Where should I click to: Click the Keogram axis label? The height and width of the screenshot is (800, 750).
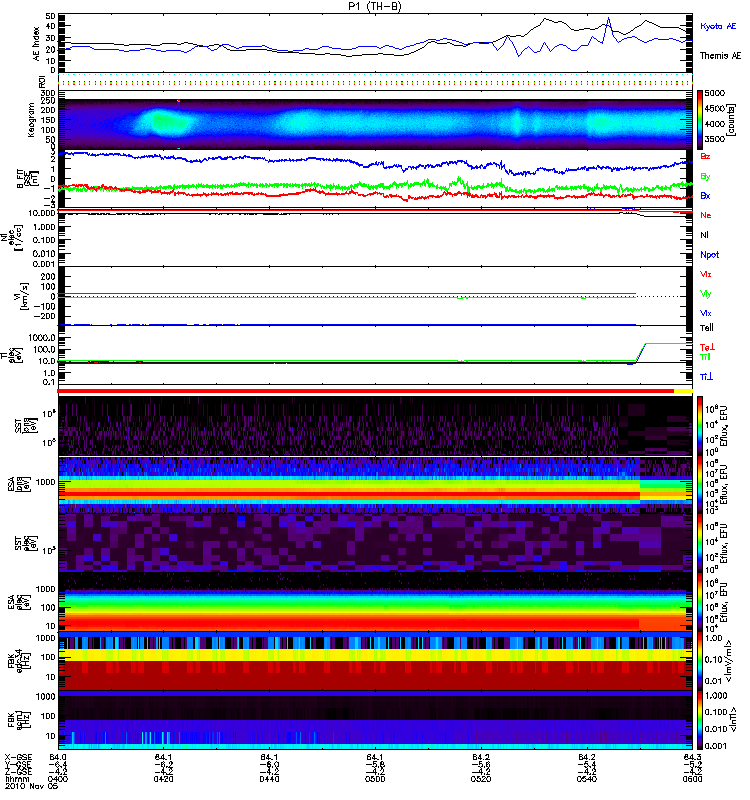point(31,120)
